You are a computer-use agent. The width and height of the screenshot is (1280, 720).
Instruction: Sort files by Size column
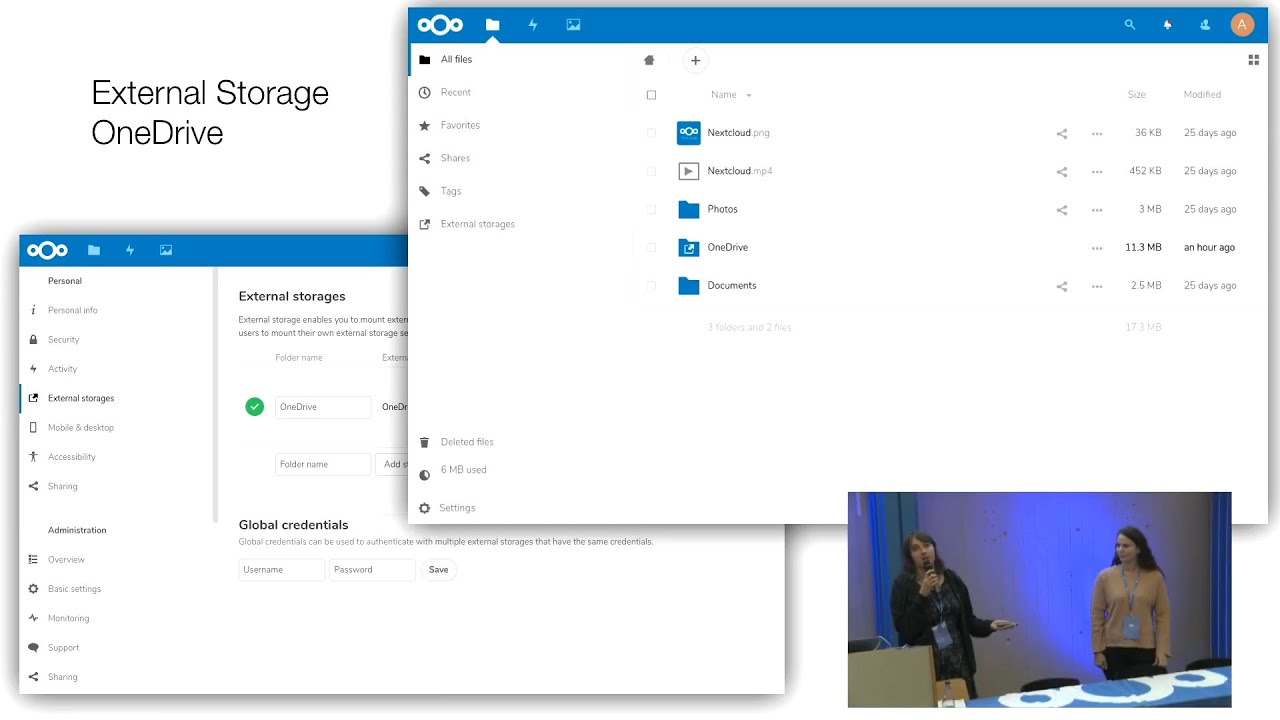(1136, 94)
